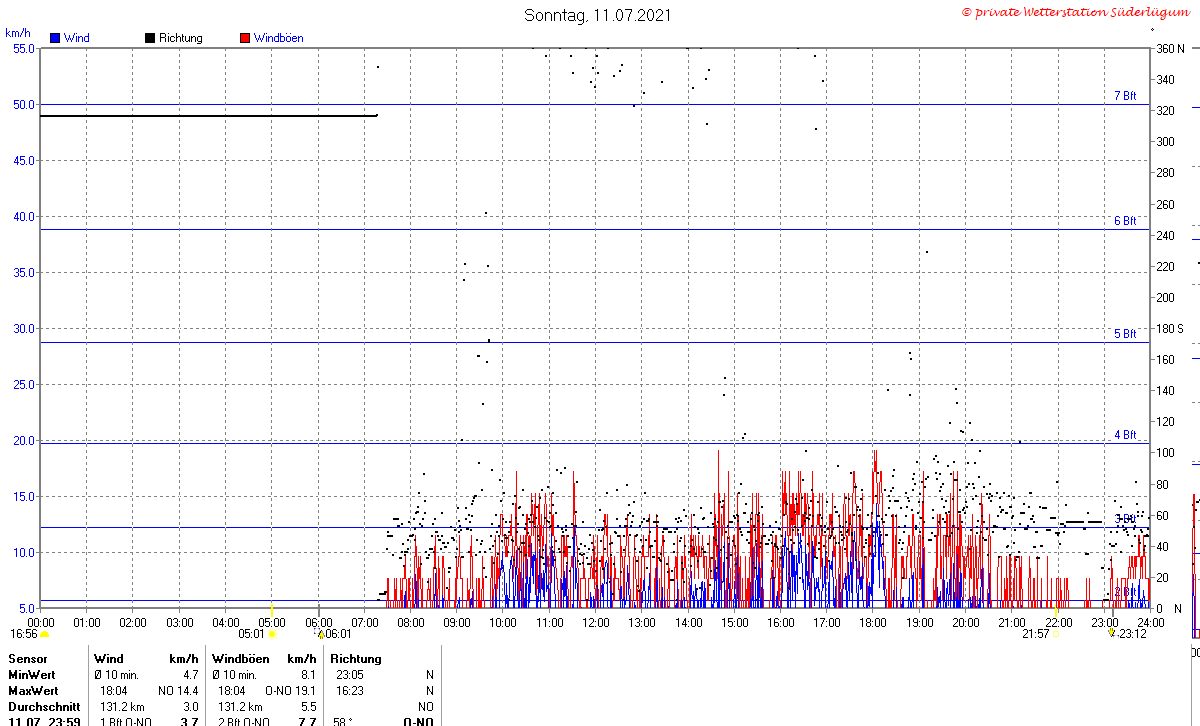Click the Windböen legend label
Image resolution: width=1200 pixels, height=726 pixels.
point(278,38)
